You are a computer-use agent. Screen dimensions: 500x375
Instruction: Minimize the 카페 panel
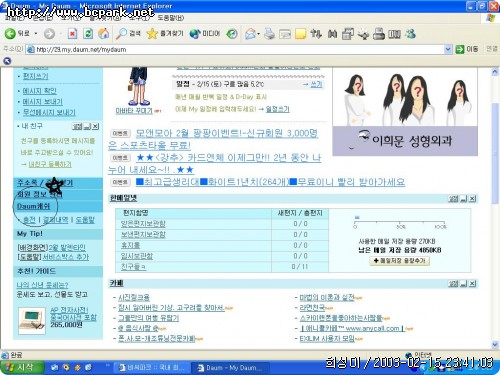[x=463, y=284]
